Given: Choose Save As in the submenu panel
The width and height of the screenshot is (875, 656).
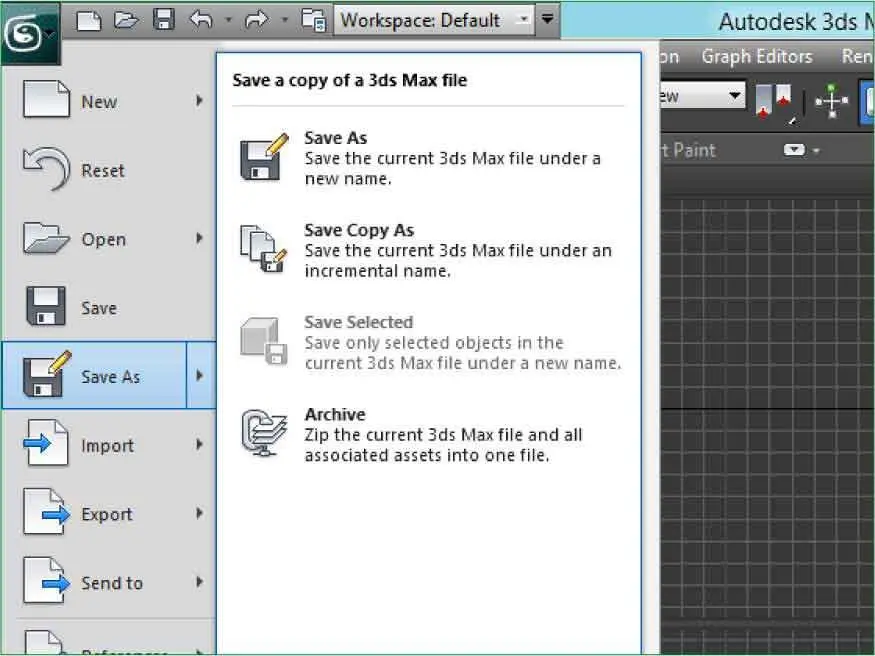Looking at the screenshot, I should click(428, 158).
